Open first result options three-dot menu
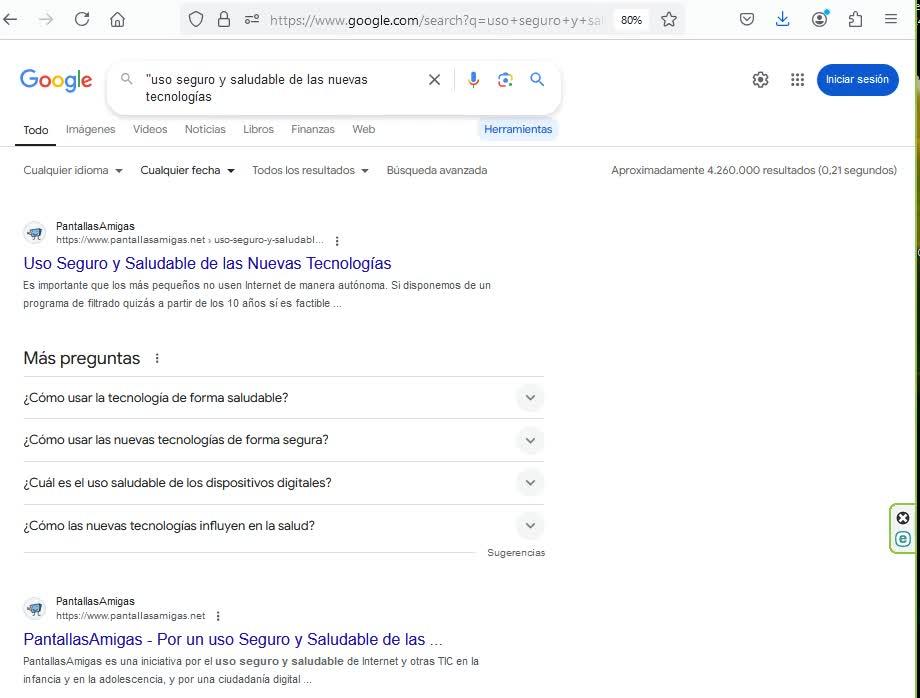This screenshot has height=698, width=920. click(x=337, y=240)
